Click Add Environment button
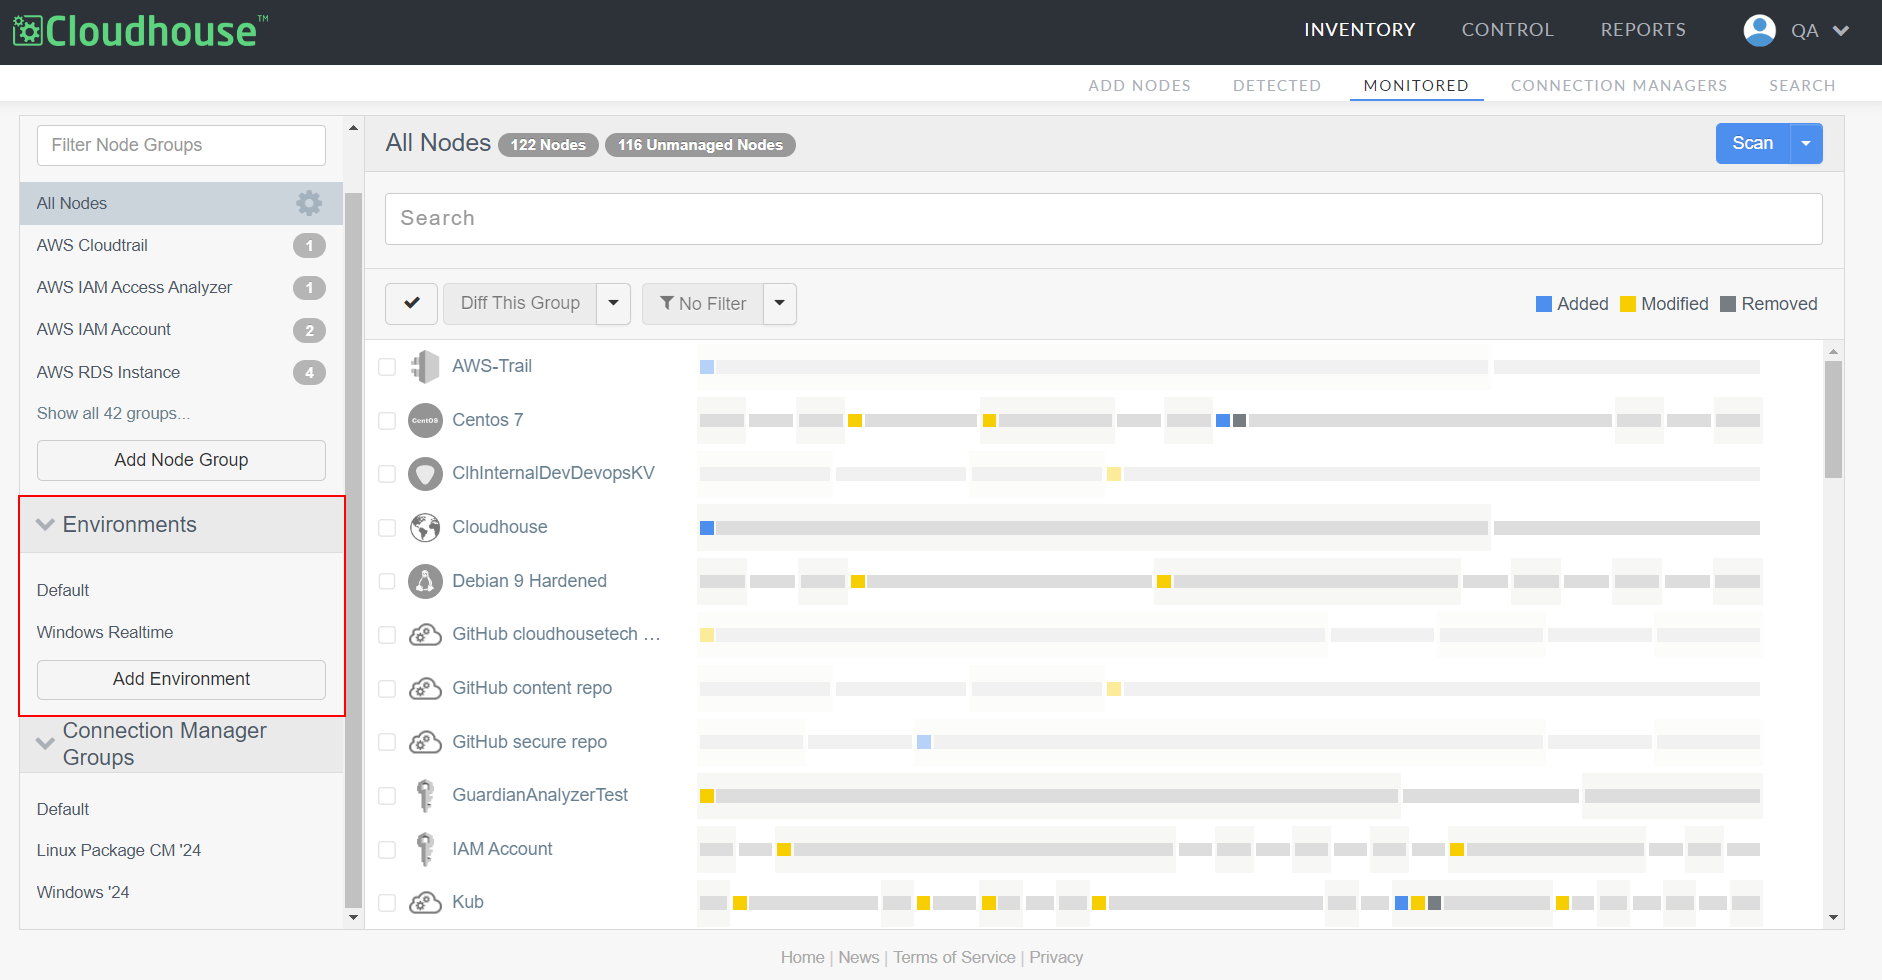This screenshot has height=980, width=1882. 181,679
